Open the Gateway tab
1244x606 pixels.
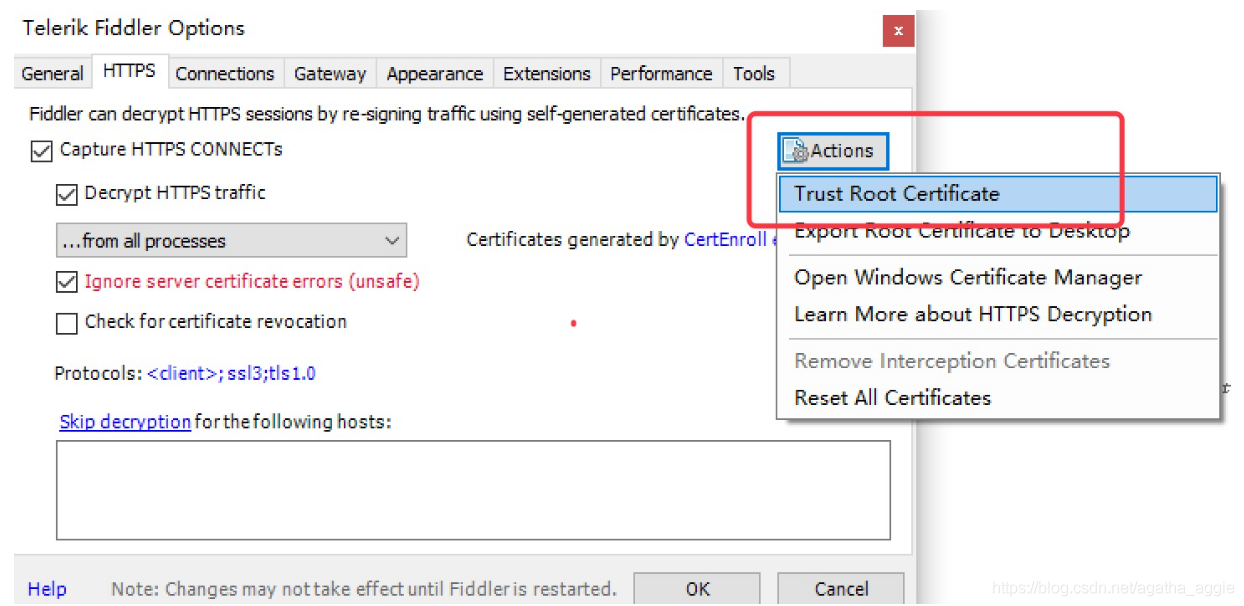coord(330,73)
